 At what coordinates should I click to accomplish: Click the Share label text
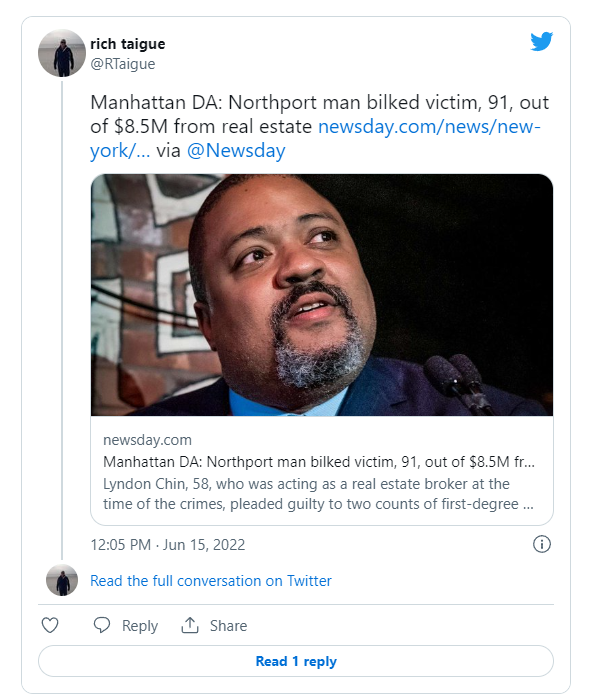[228, 626]
